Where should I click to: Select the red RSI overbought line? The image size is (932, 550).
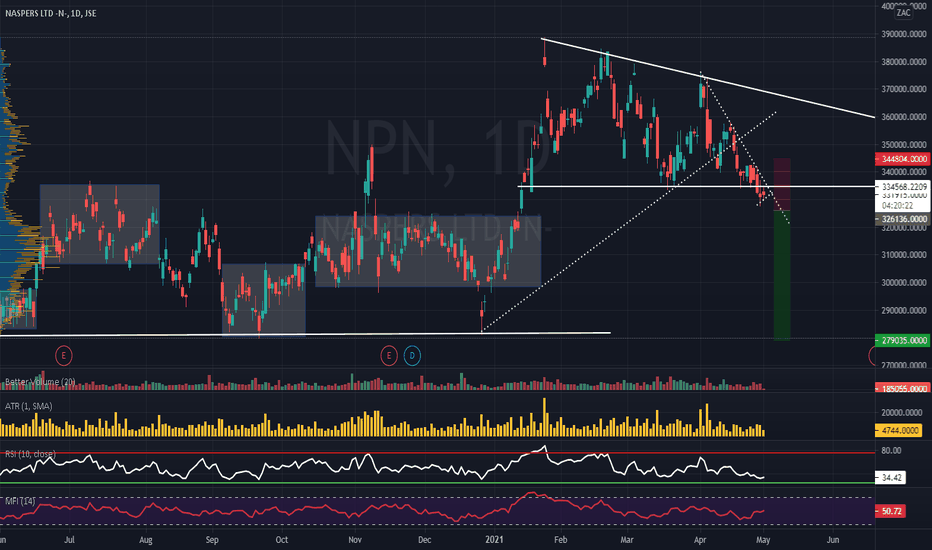(x=437, y=452)
